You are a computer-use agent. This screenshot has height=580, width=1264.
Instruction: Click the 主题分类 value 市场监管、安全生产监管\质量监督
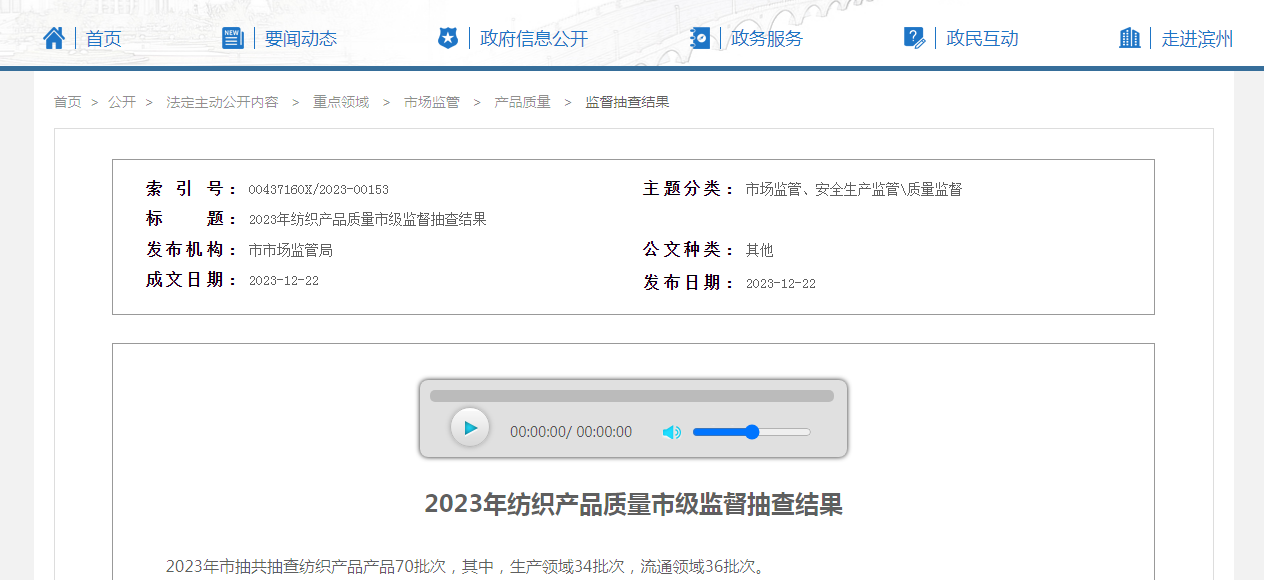tap(853, 189)
